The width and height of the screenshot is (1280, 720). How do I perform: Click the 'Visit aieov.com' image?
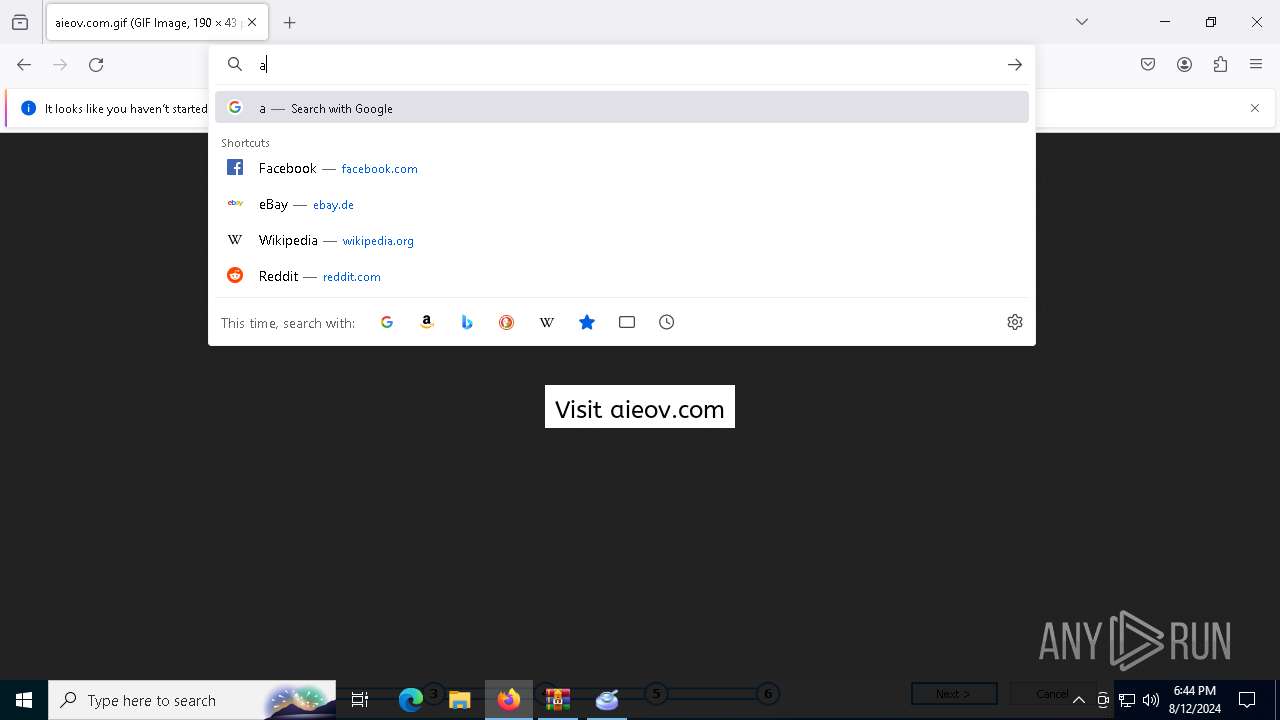(640, 407)
